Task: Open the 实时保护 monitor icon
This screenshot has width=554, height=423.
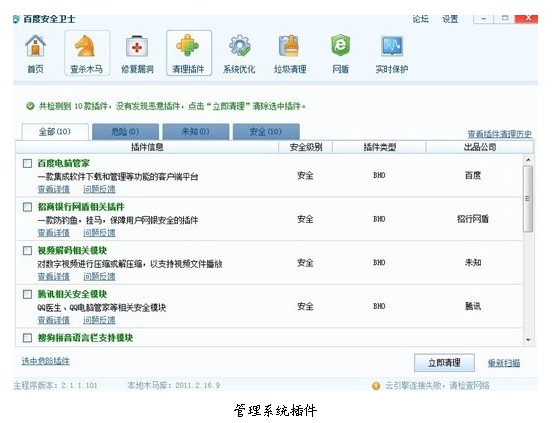Action: [392, 46]
